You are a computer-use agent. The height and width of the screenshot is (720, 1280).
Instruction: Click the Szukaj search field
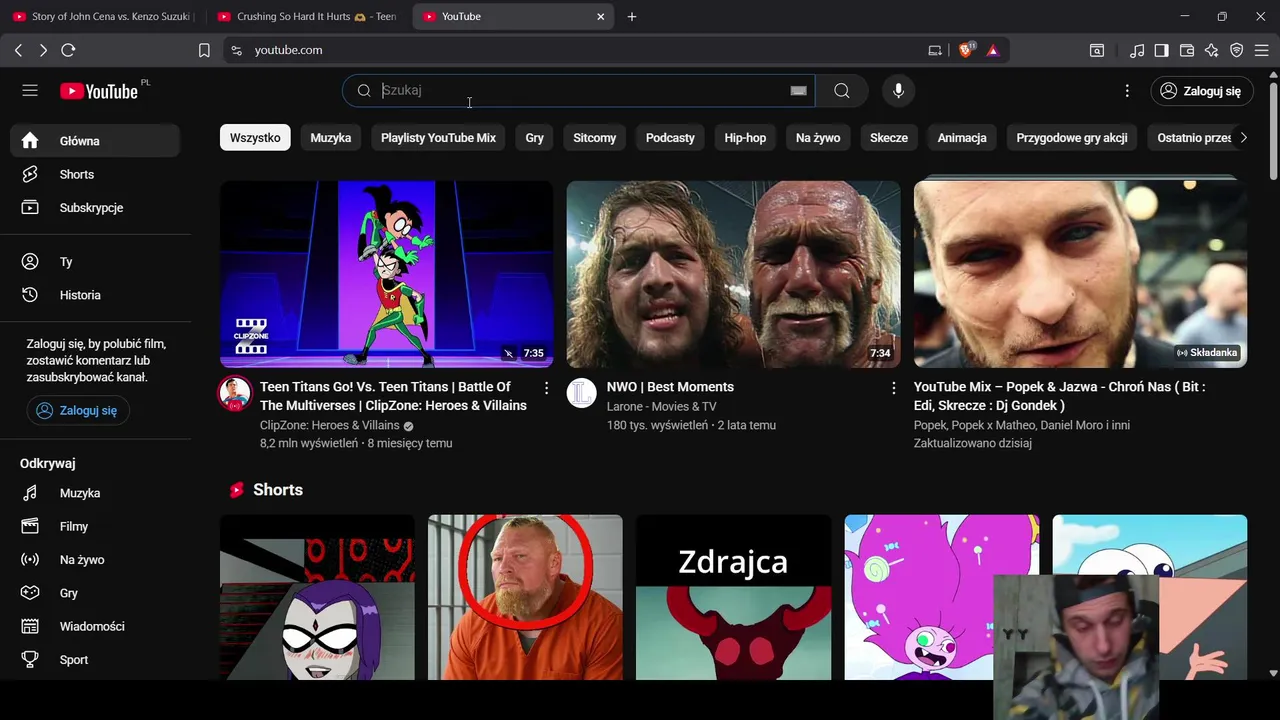coord(580,91)
